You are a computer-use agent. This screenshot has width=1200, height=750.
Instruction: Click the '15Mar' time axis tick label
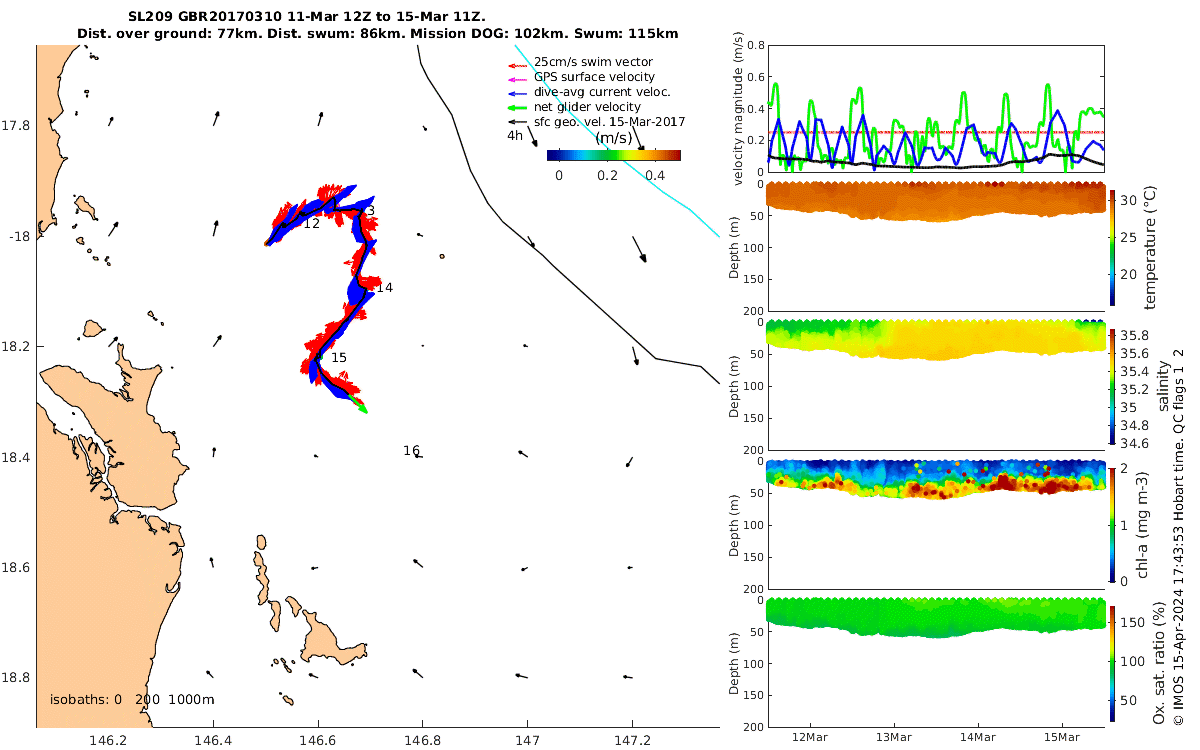[x=1063, y=737]
